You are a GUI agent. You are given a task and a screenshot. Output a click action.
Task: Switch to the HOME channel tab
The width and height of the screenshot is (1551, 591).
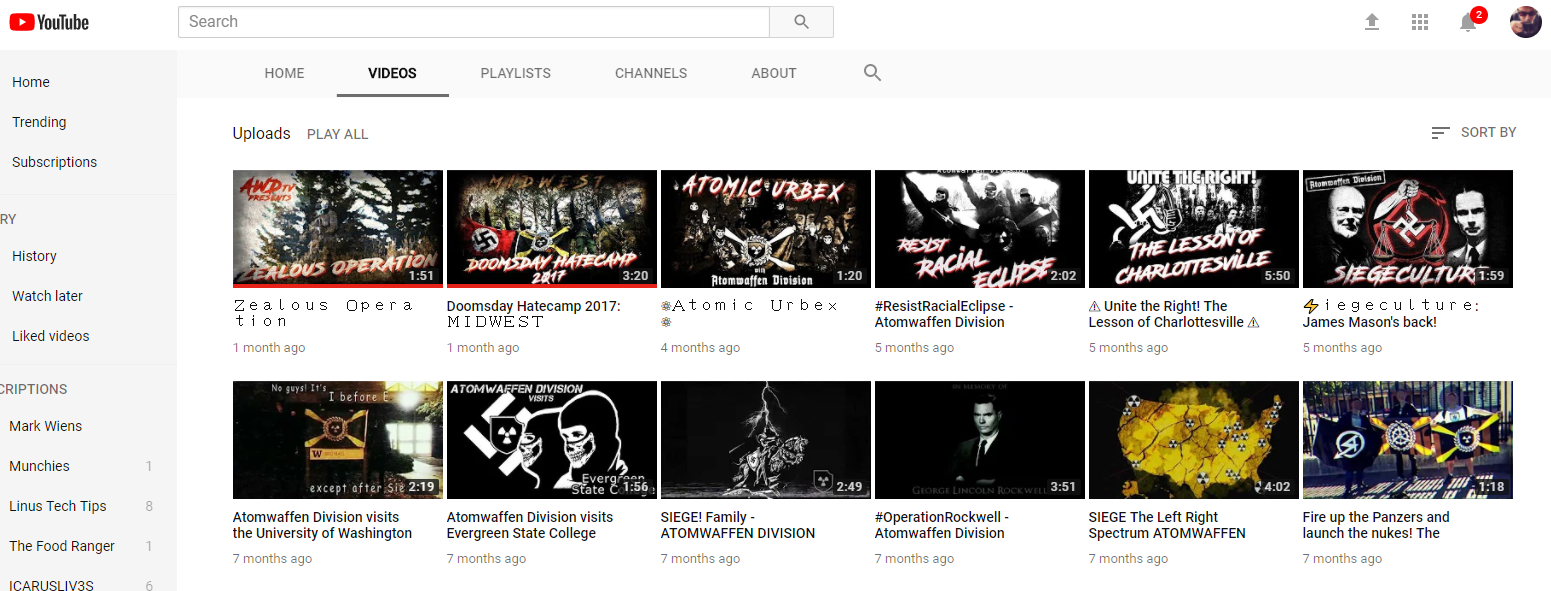pyautogui.click(x=284, y=73)
